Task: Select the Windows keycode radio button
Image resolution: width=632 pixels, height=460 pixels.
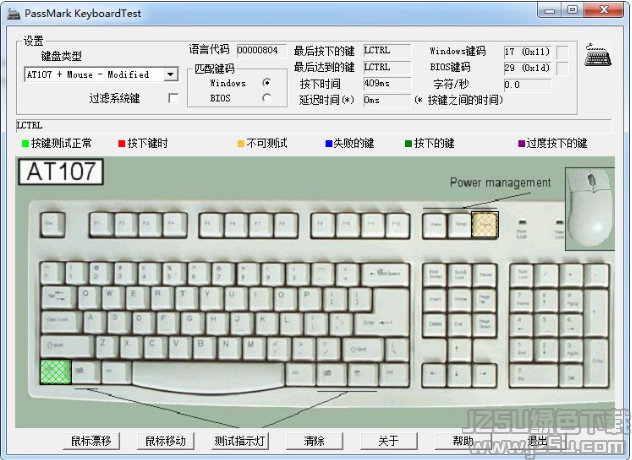Action: click(x=266, y=83)
